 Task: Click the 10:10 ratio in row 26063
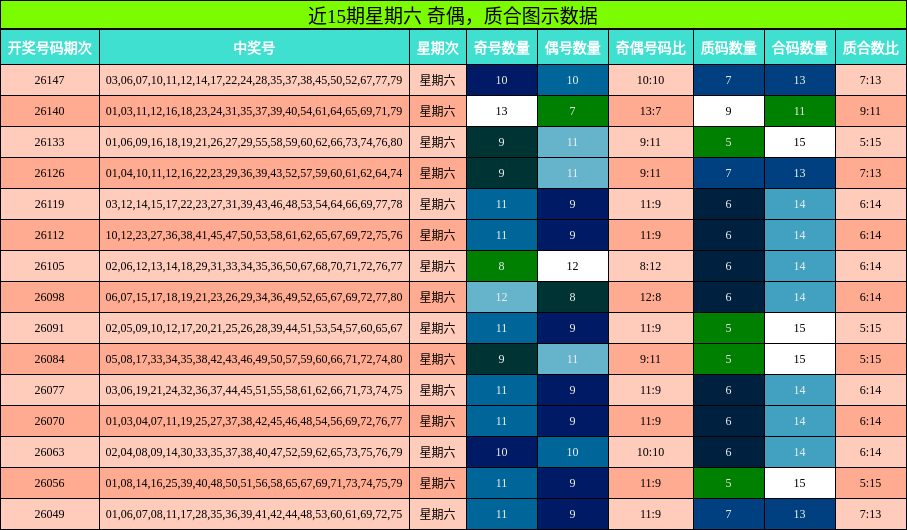pos(651,452)
